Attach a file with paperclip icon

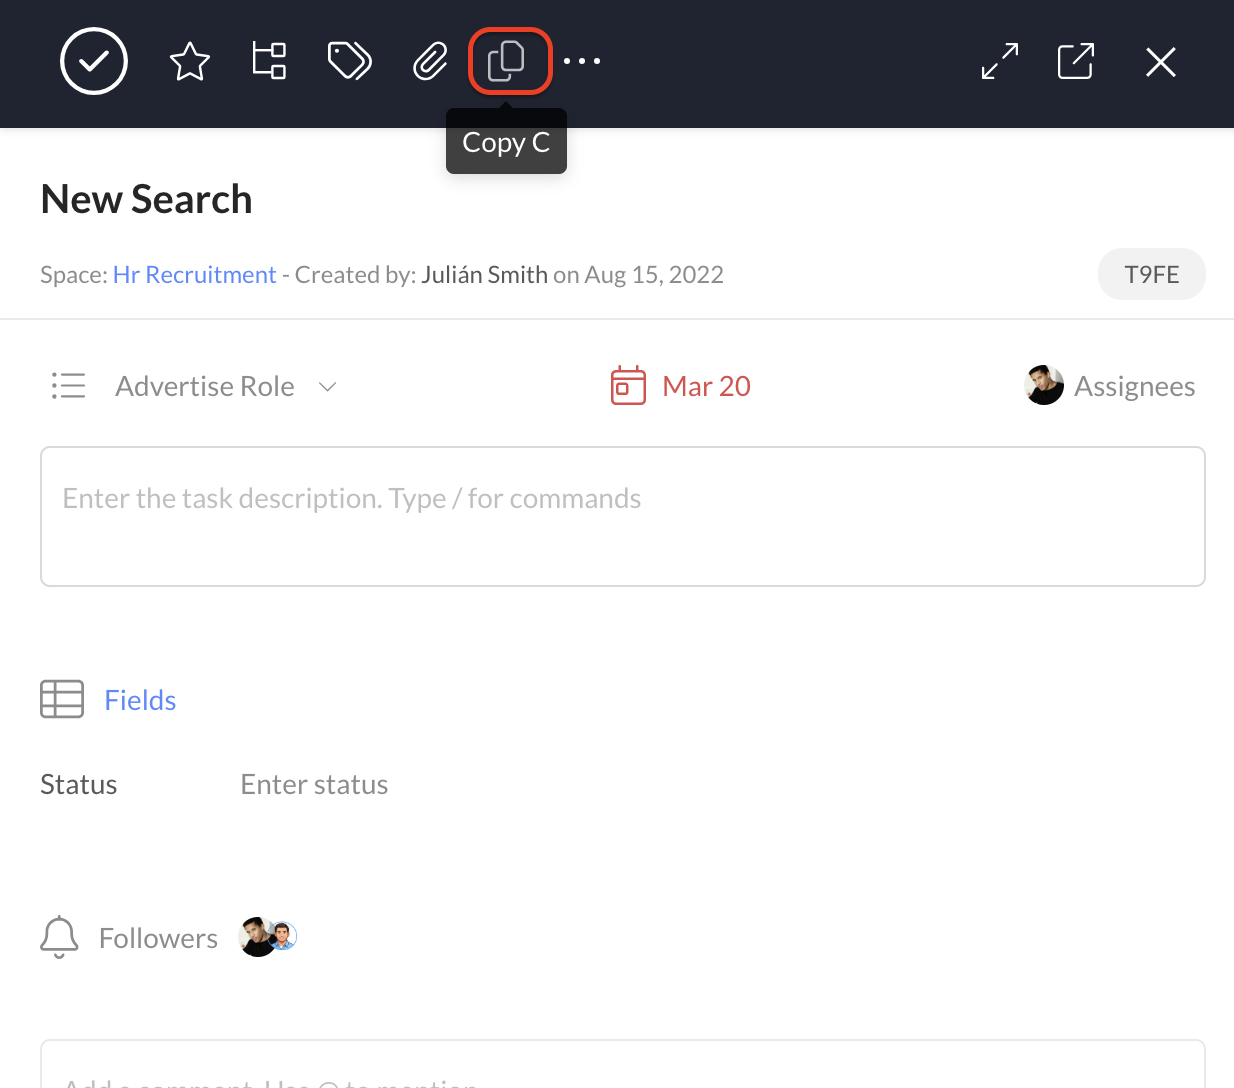click(431, 62)
